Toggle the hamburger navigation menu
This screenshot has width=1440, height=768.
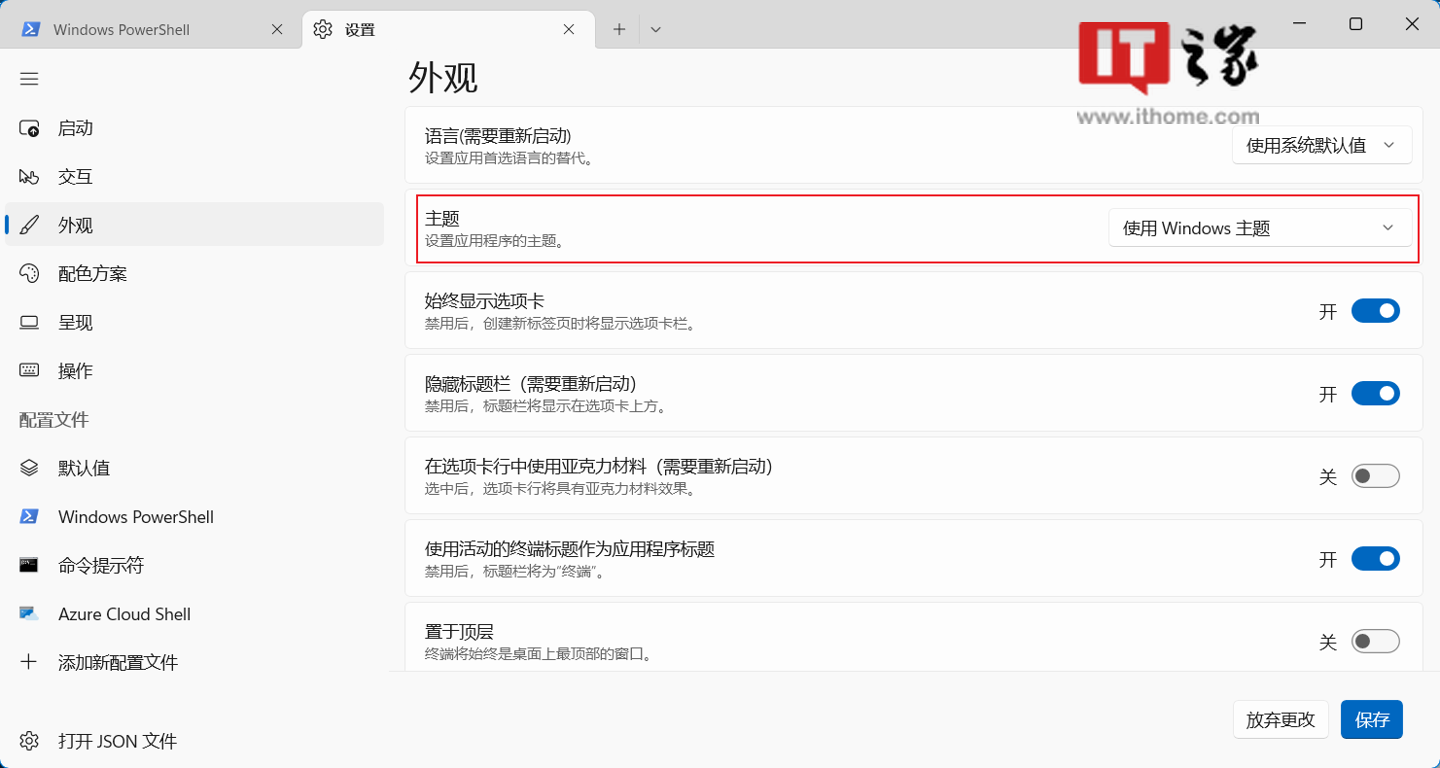(29, 79)
